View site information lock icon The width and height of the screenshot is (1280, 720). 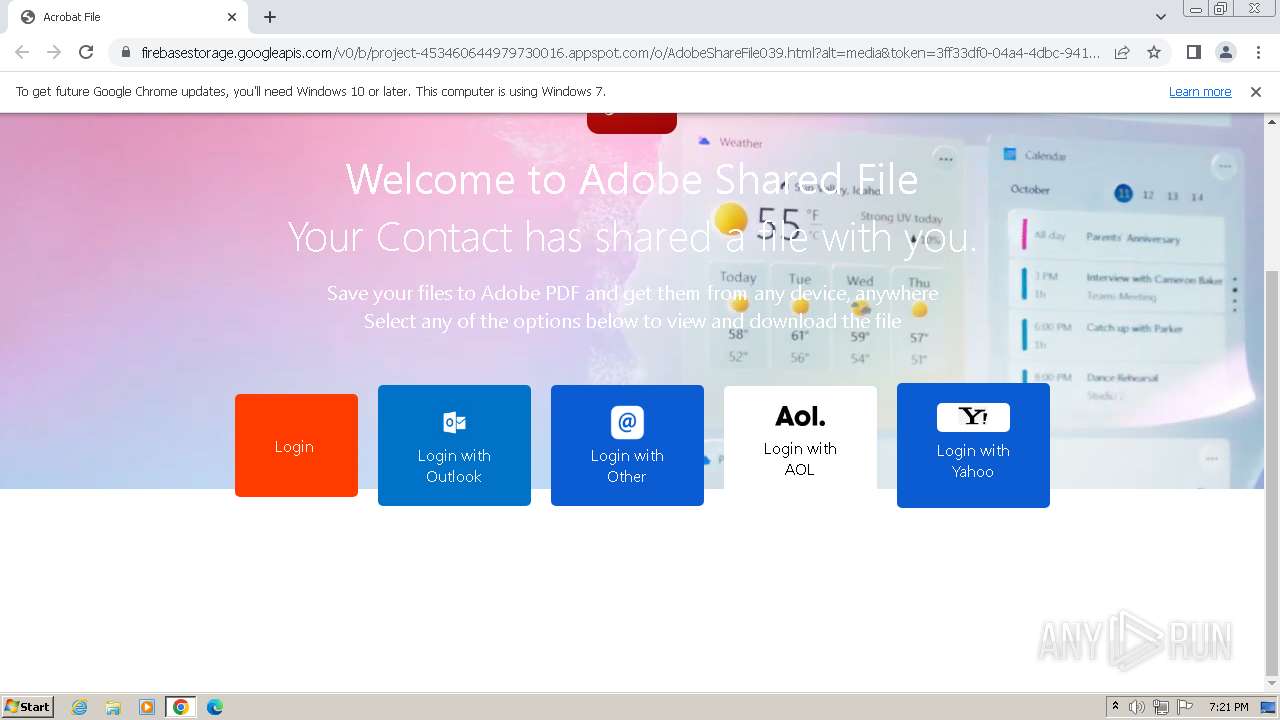tap(125, 52)
